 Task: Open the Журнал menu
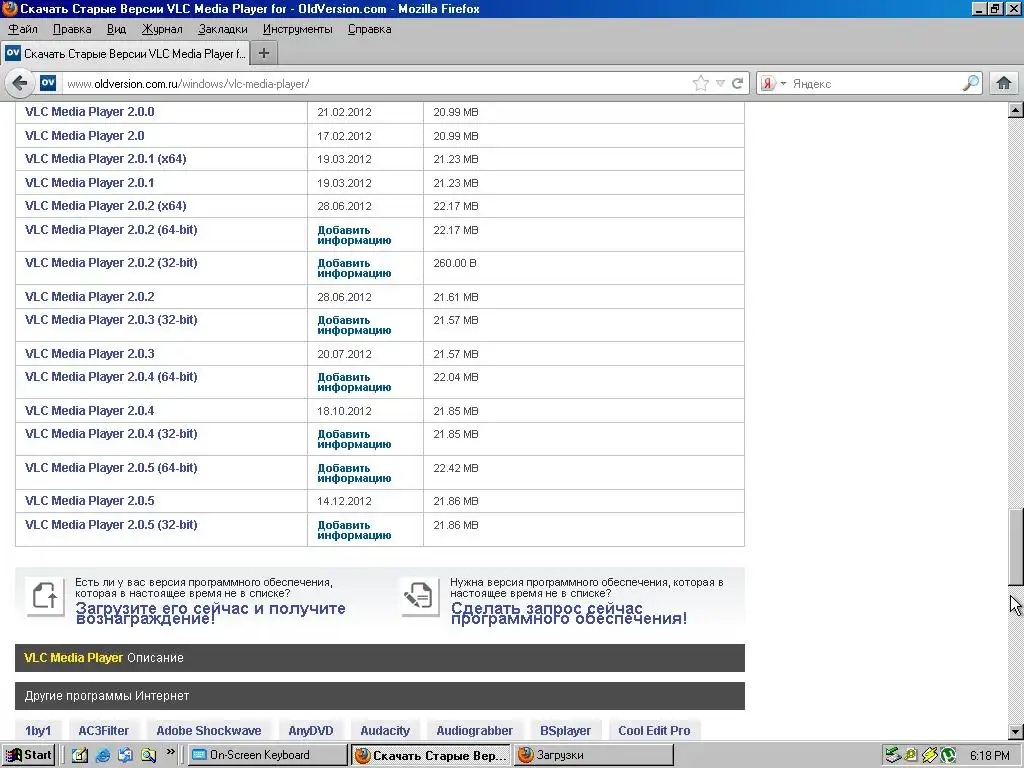[162, 29]
